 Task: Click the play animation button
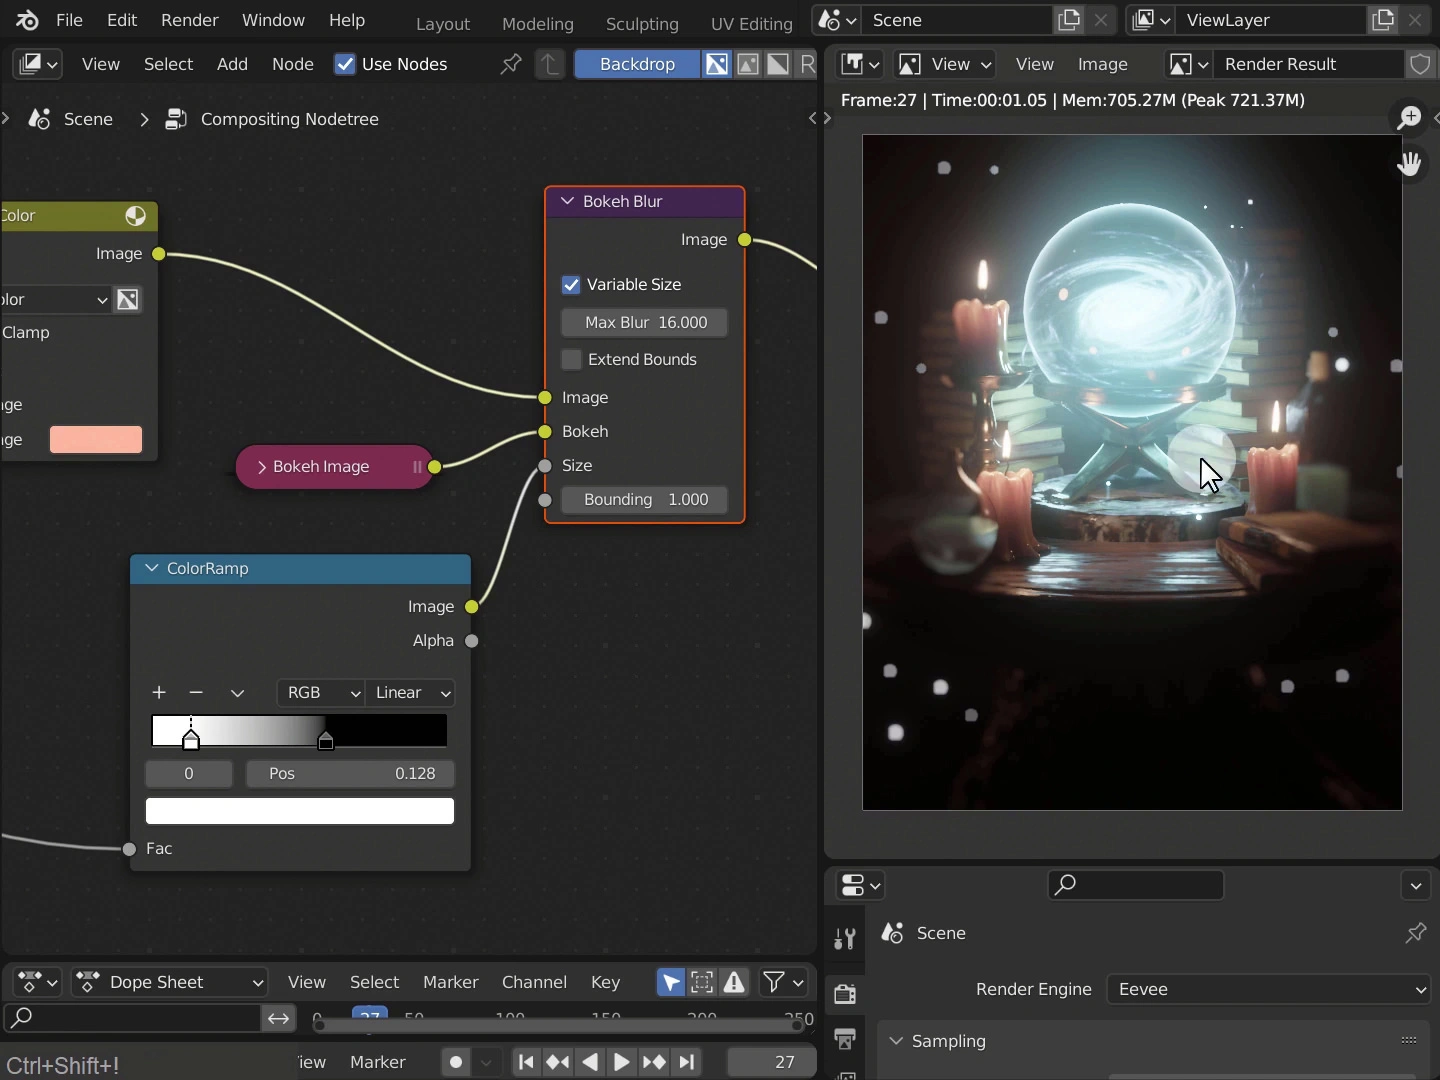(622, 1062)
